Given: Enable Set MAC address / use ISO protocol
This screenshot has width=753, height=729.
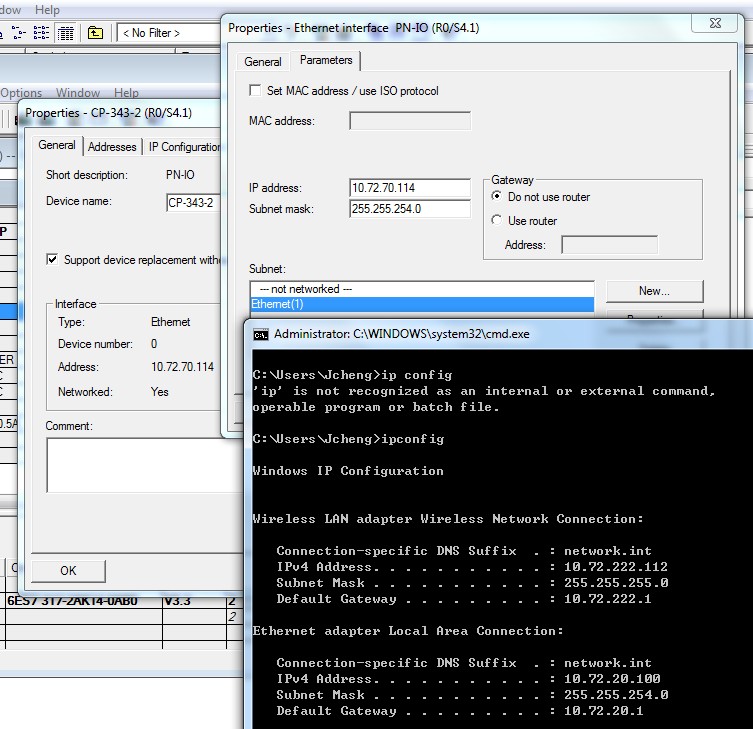Looking at the screenshot, I should [256, 91].
